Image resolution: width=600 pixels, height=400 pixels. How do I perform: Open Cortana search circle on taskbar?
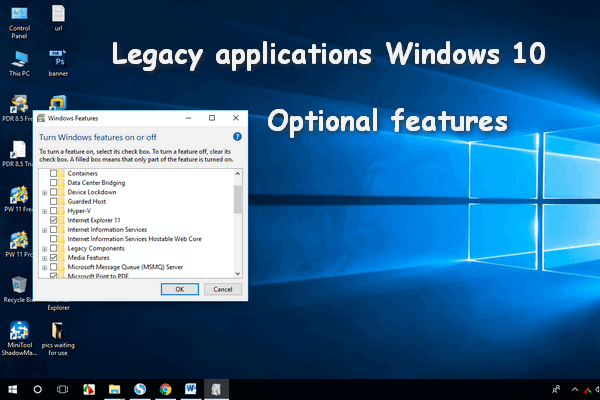(38, 389)
